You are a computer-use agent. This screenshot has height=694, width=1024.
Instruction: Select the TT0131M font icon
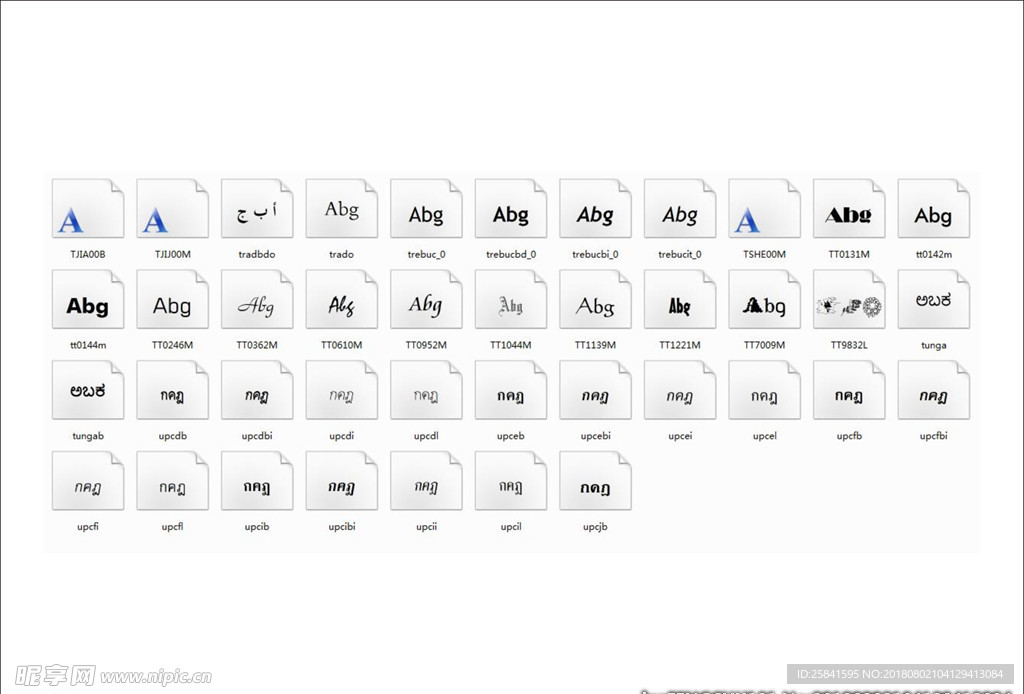pyautogui.click(x=849, y=209)
